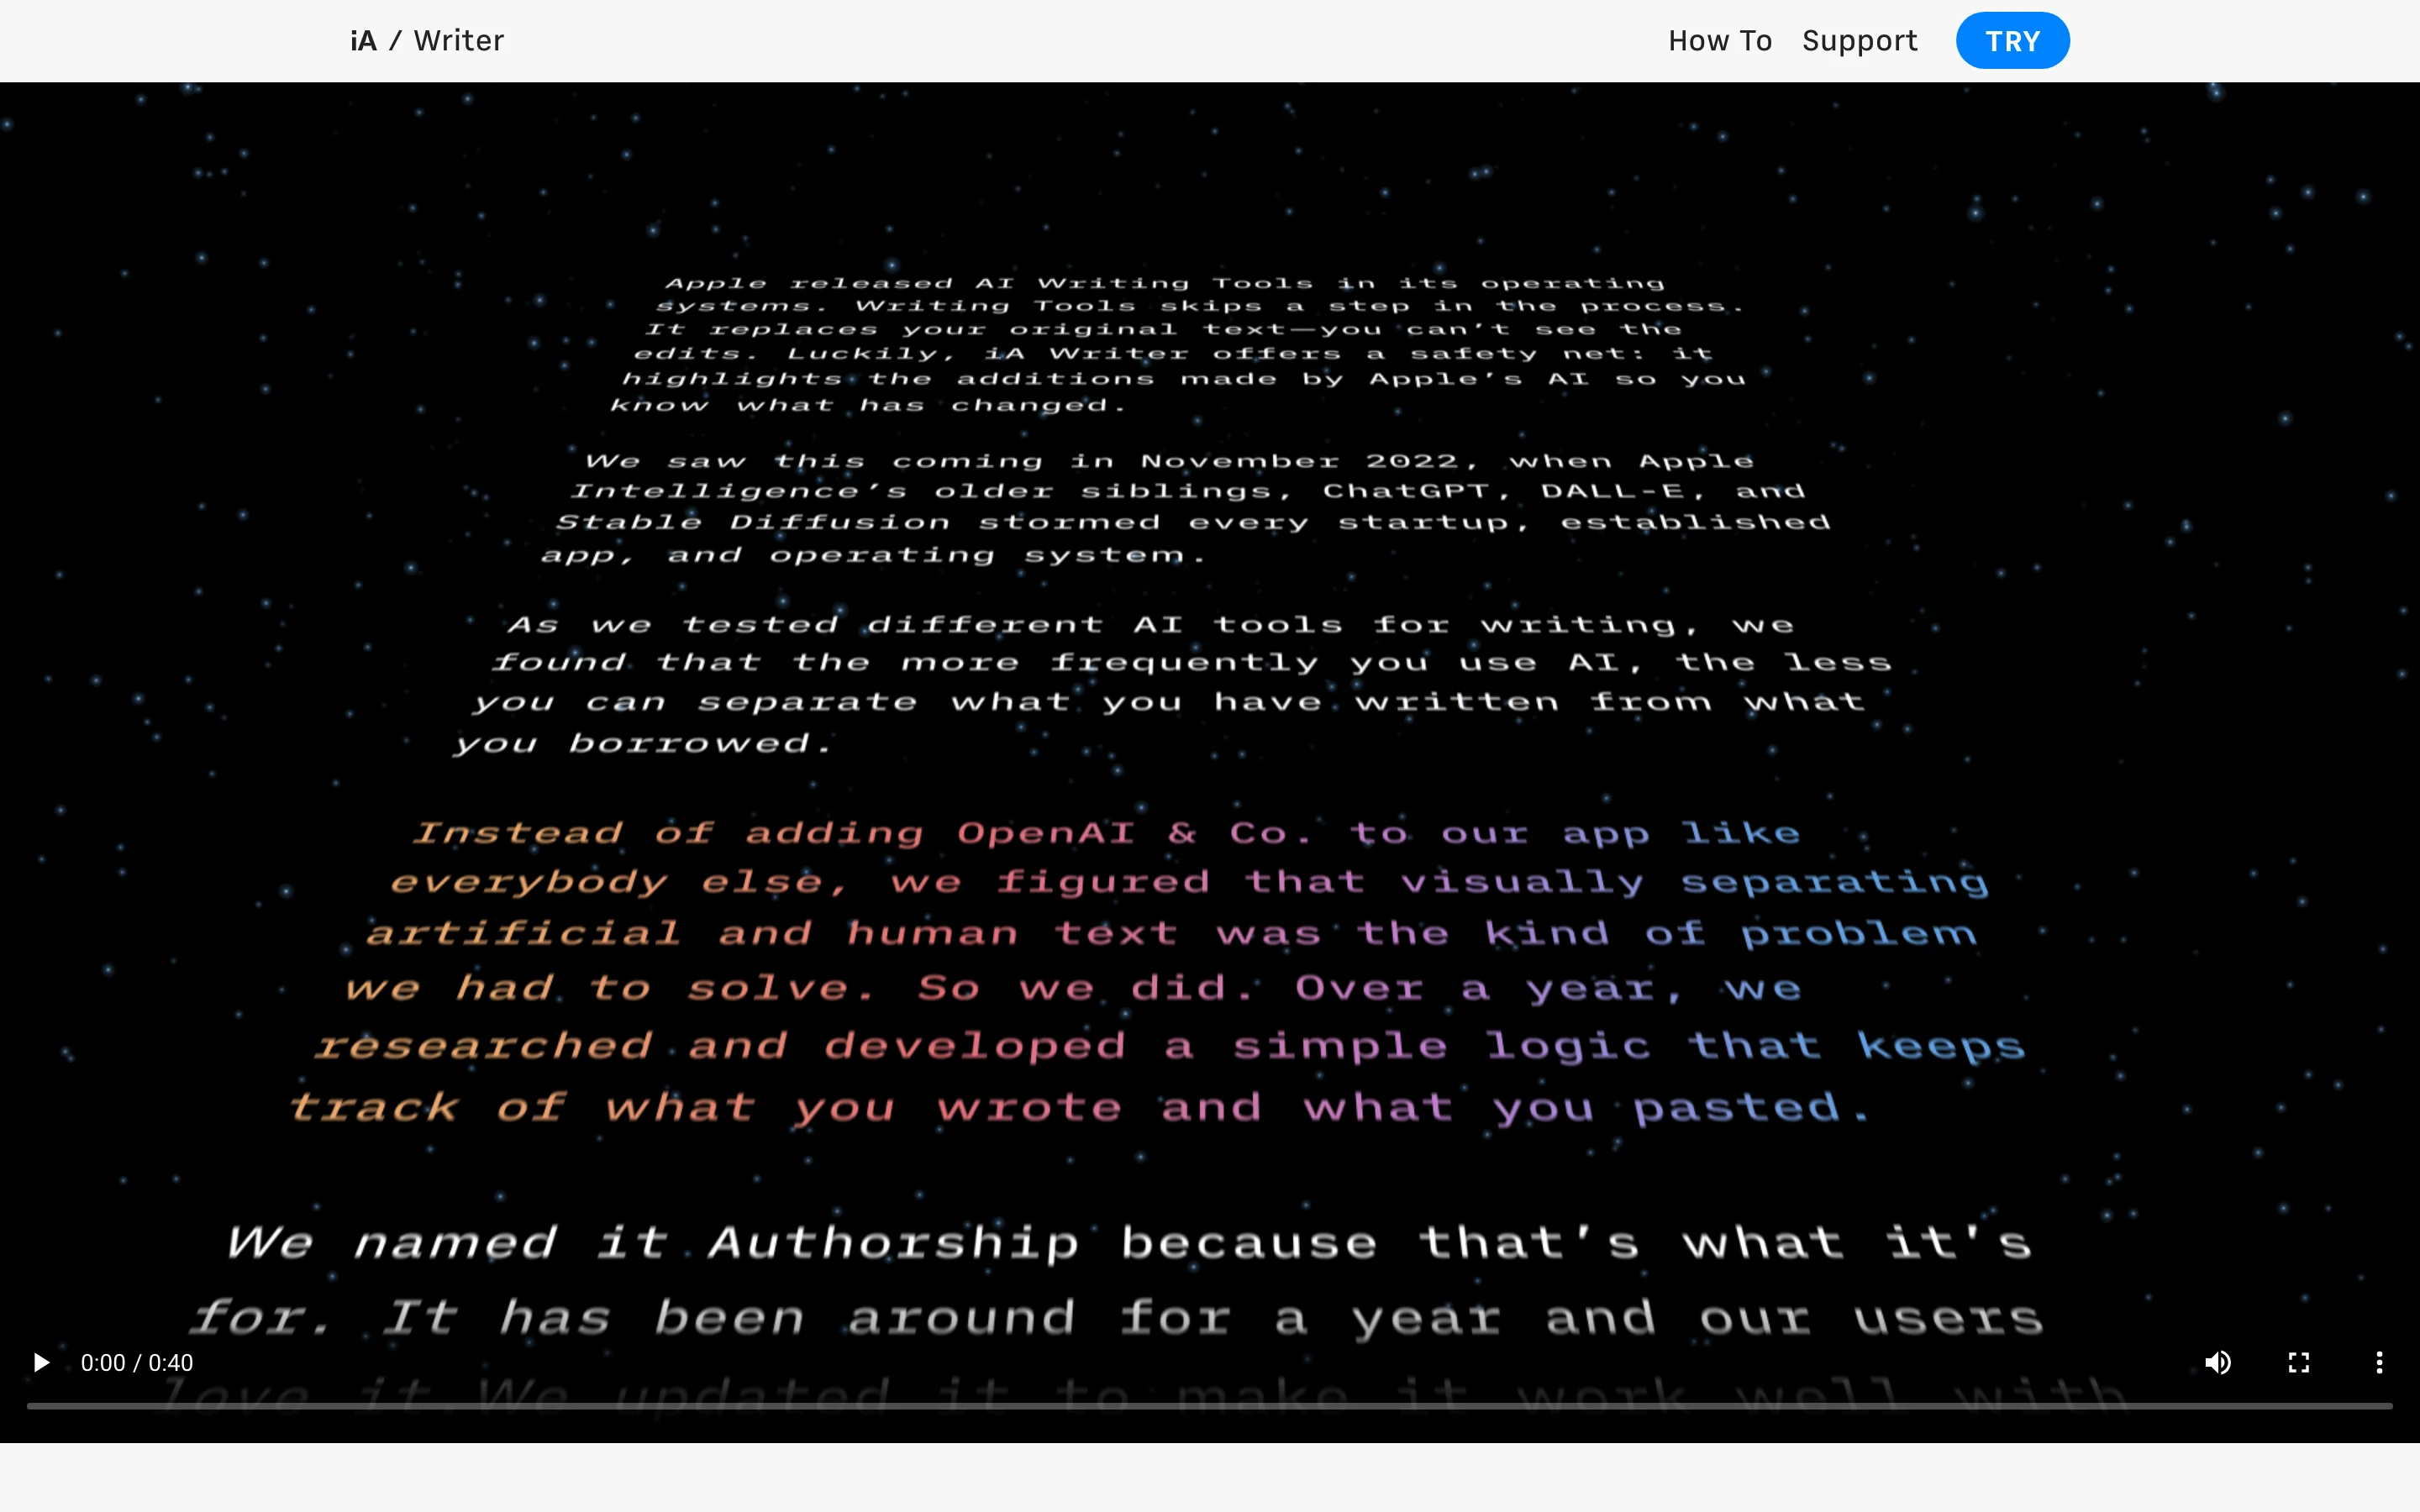This screenshot has height=1512, width=2420.
Task: Enter fullscreen mode for the video
Action: click(x=2299, y=1363)
